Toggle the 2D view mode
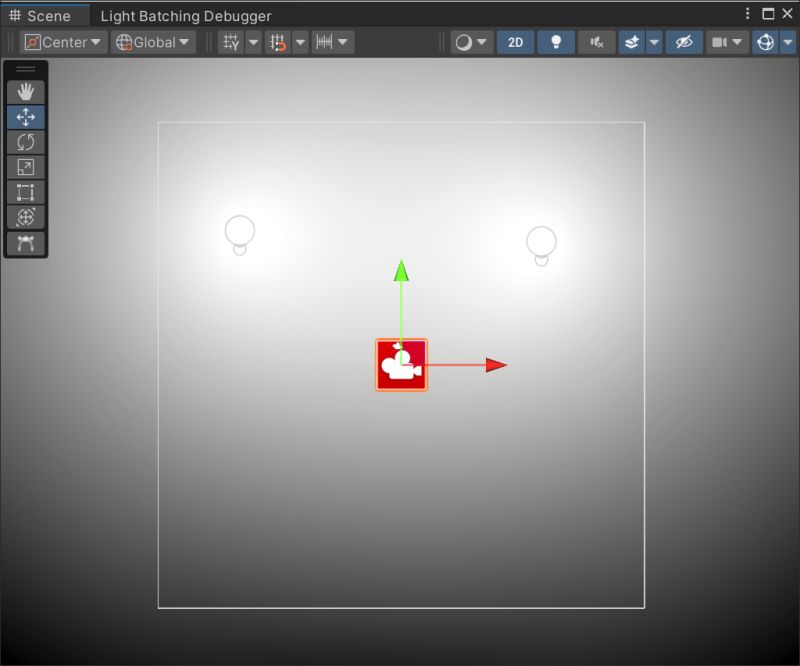The image size is (800, 666). (x=515, y=42)
